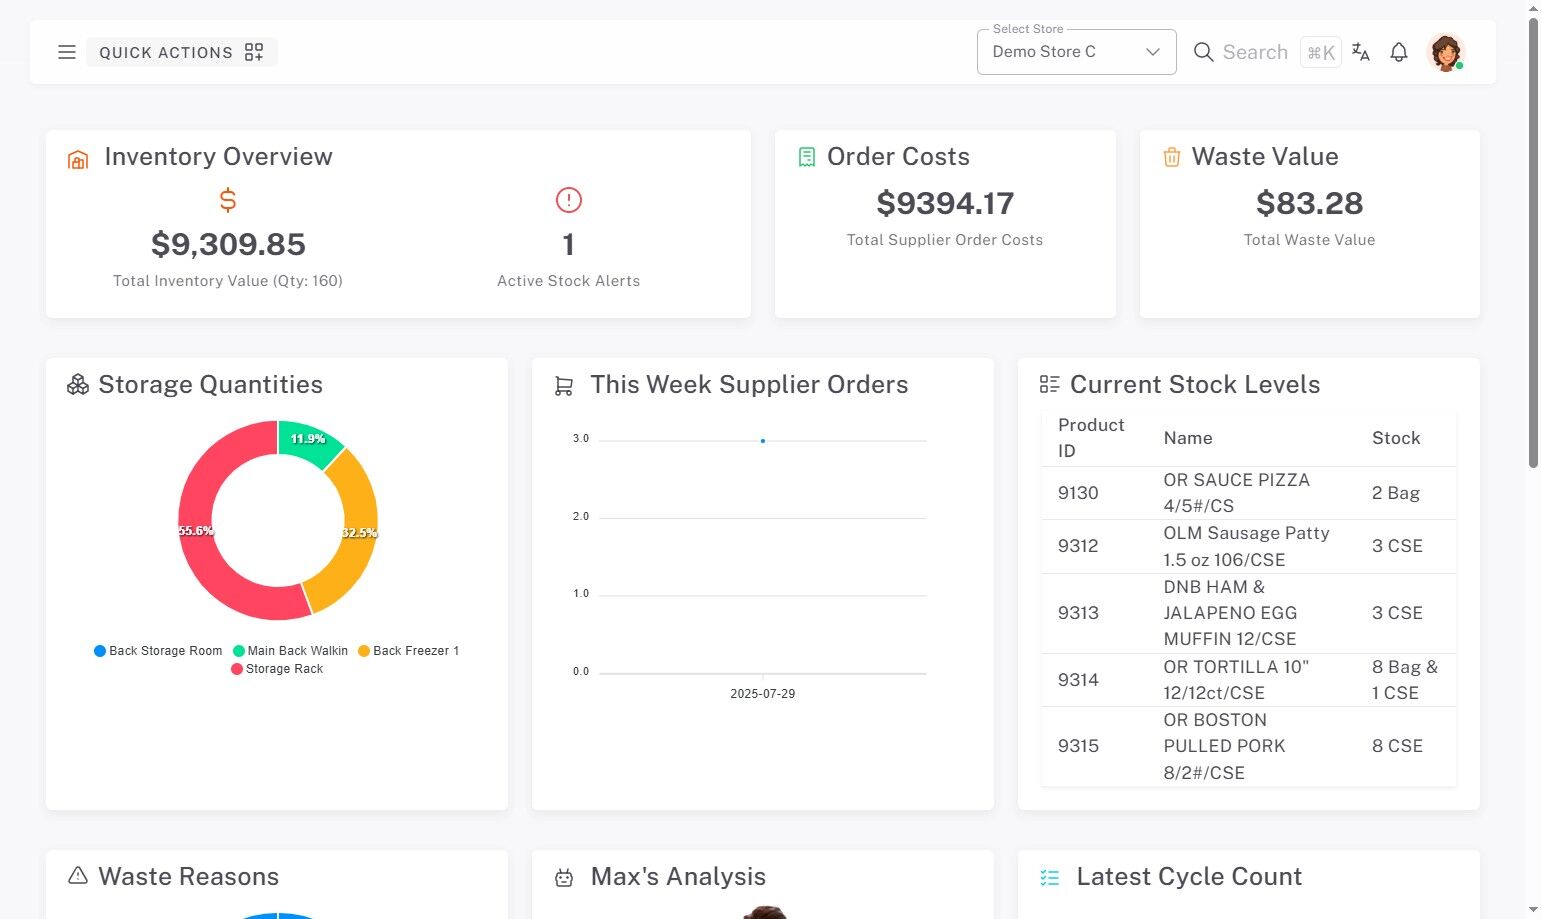Click the Inventory Overview warehouse icon

click(x=78, y=159)
